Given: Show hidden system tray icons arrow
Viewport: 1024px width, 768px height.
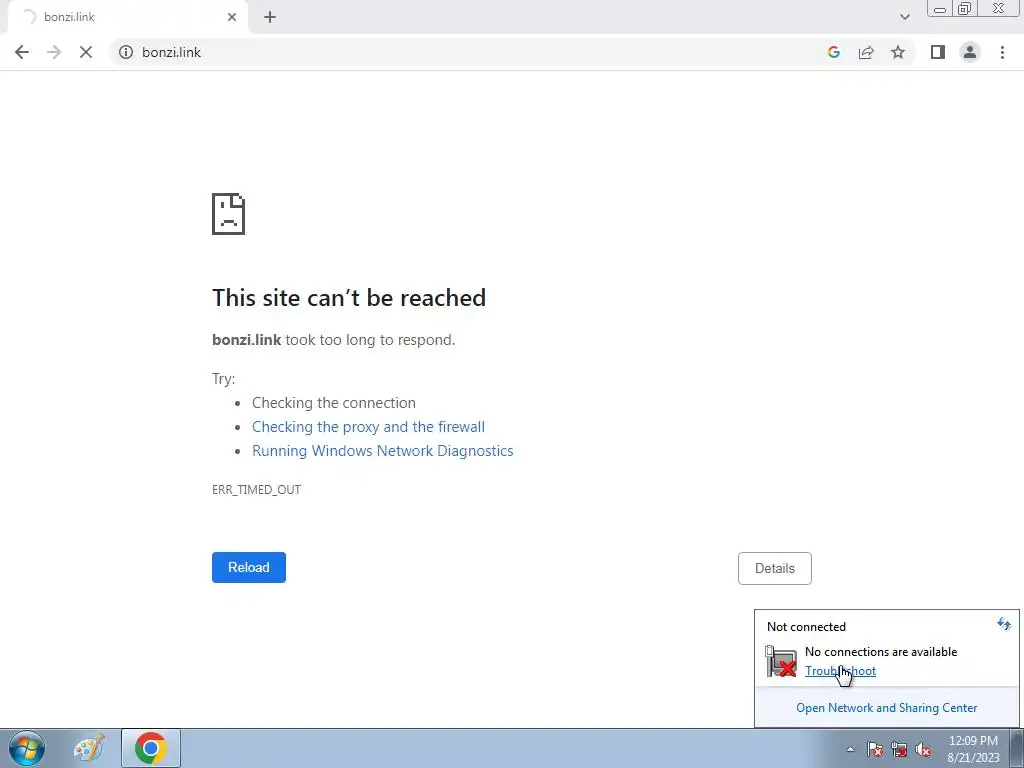Looking at the screenshot, I should [x=850, y=749].
